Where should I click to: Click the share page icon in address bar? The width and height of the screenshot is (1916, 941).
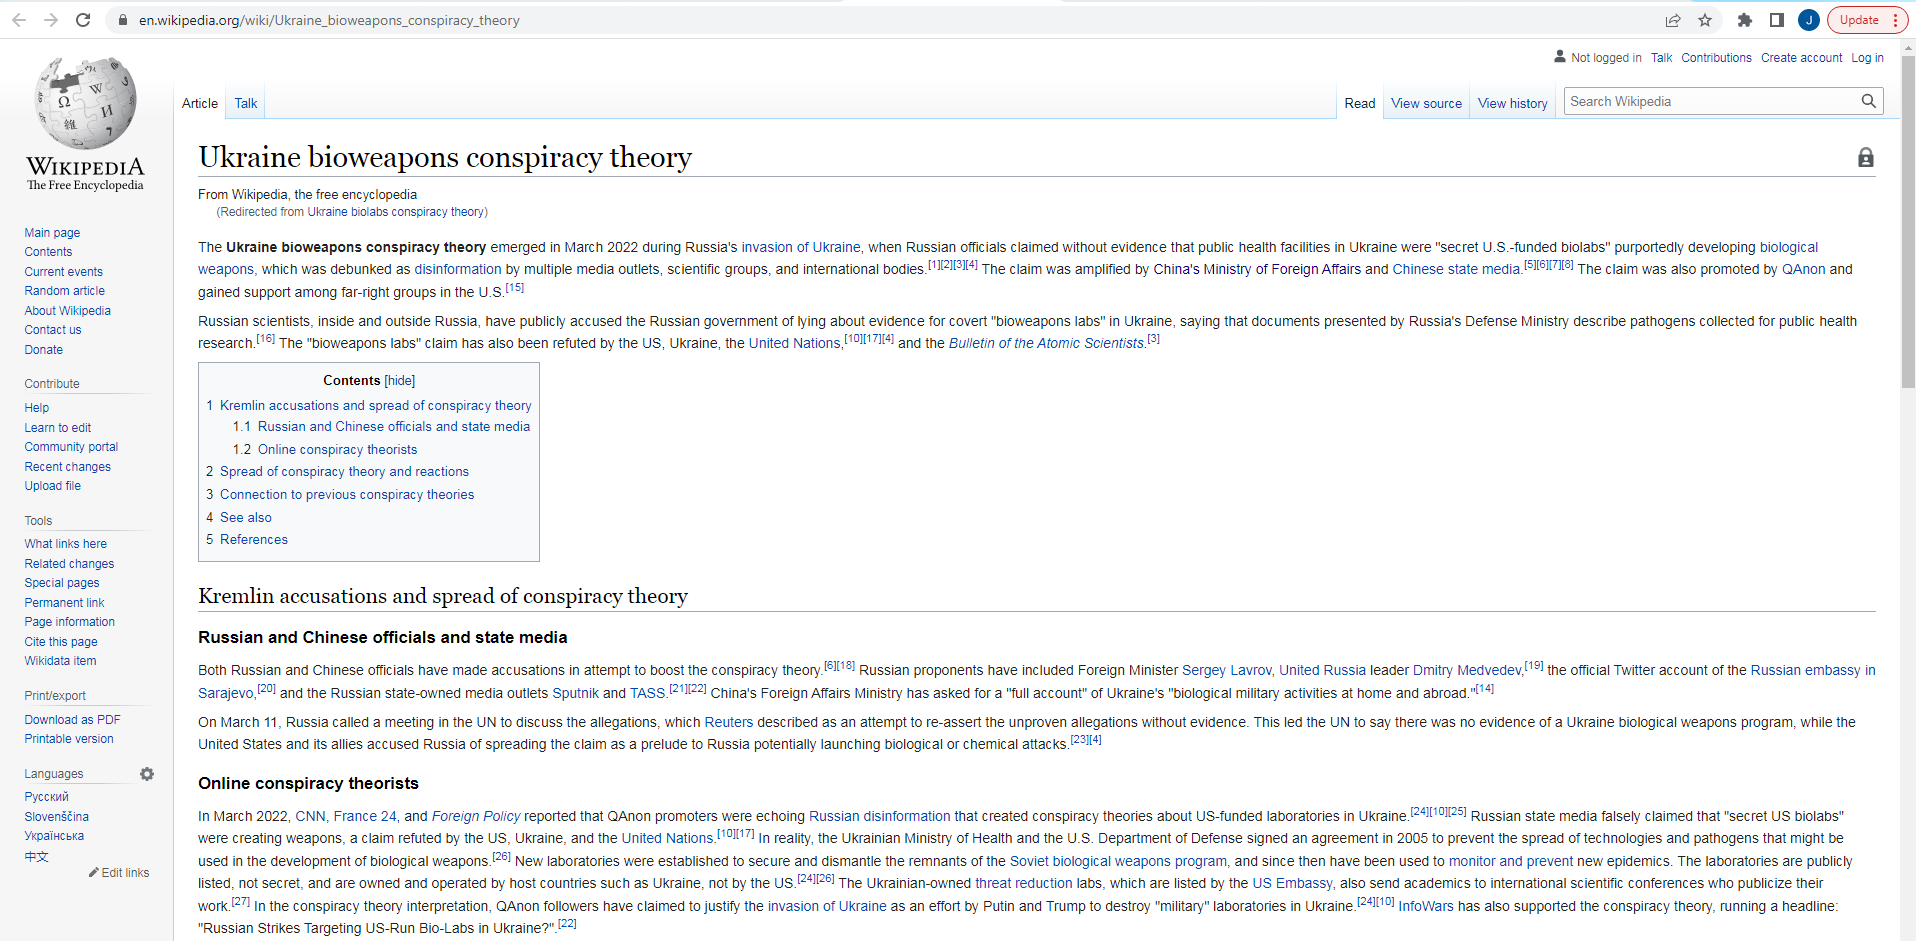tap(1673, 20)
